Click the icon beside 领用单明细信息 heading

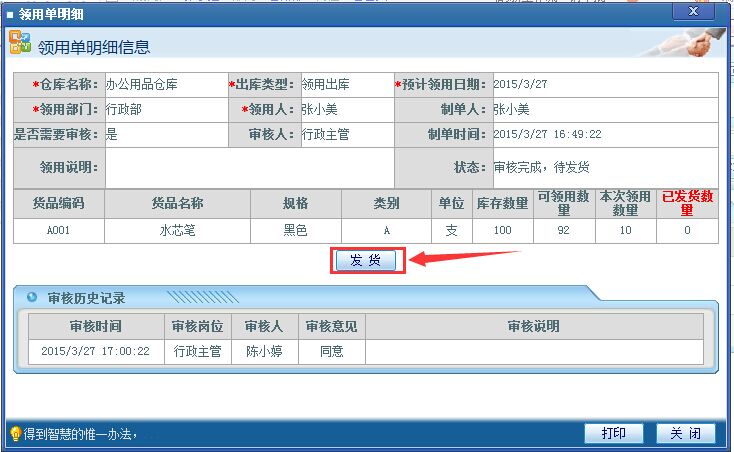coord(19,43)
